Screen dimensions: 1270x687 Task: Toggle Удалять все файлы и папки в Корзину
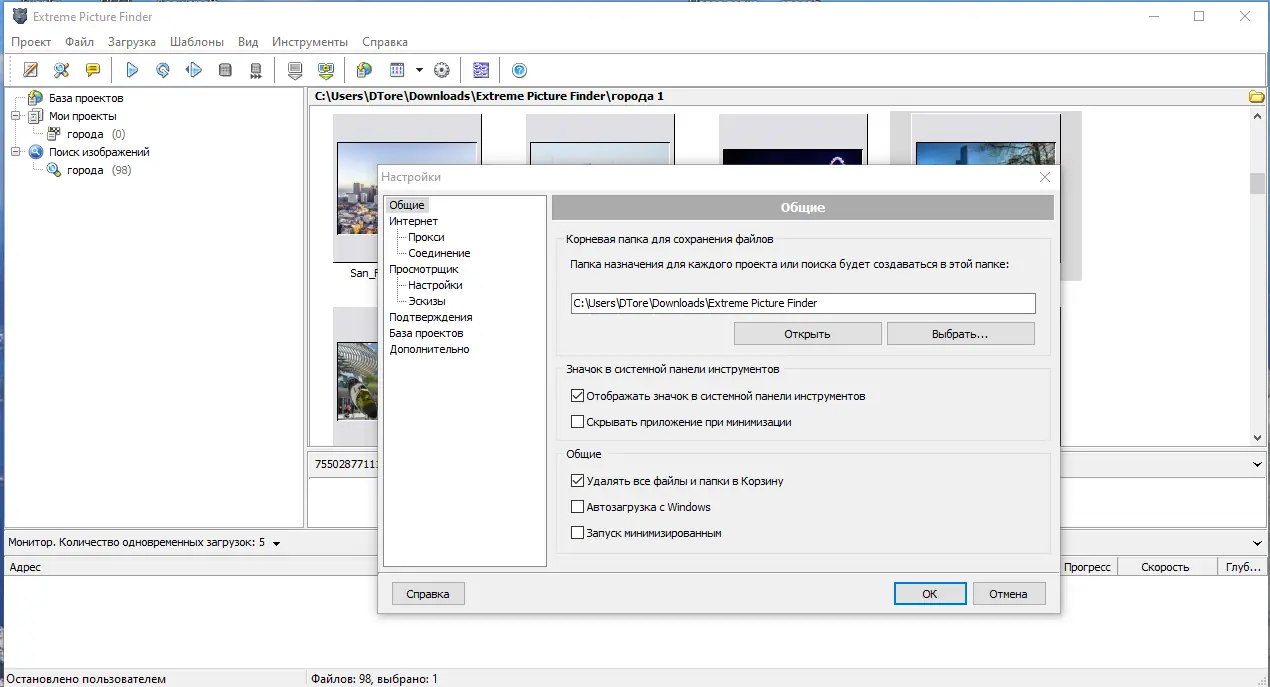pyautogui.click(x=577, y=481)
